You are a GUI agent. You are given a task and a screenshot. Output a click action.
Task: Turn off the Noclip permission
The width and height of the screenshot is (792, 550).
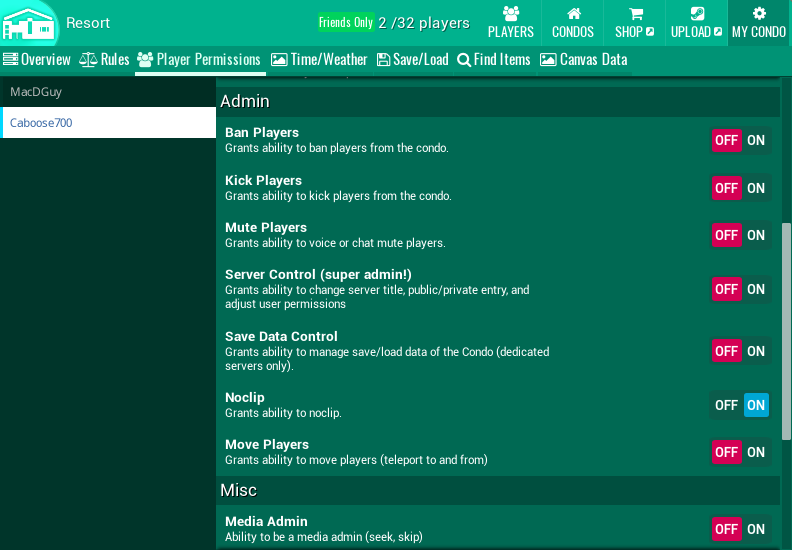[x=727, y=405]
